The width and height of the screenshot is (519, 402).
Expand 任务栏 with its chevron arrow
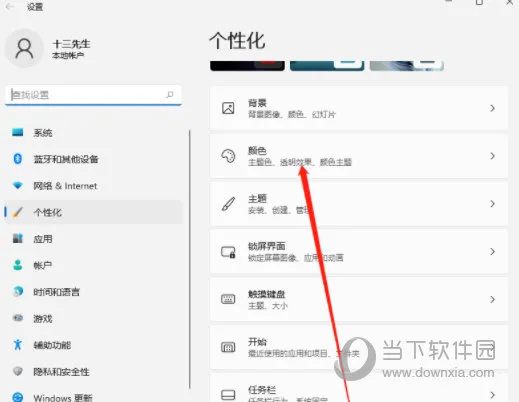point(492,395)
